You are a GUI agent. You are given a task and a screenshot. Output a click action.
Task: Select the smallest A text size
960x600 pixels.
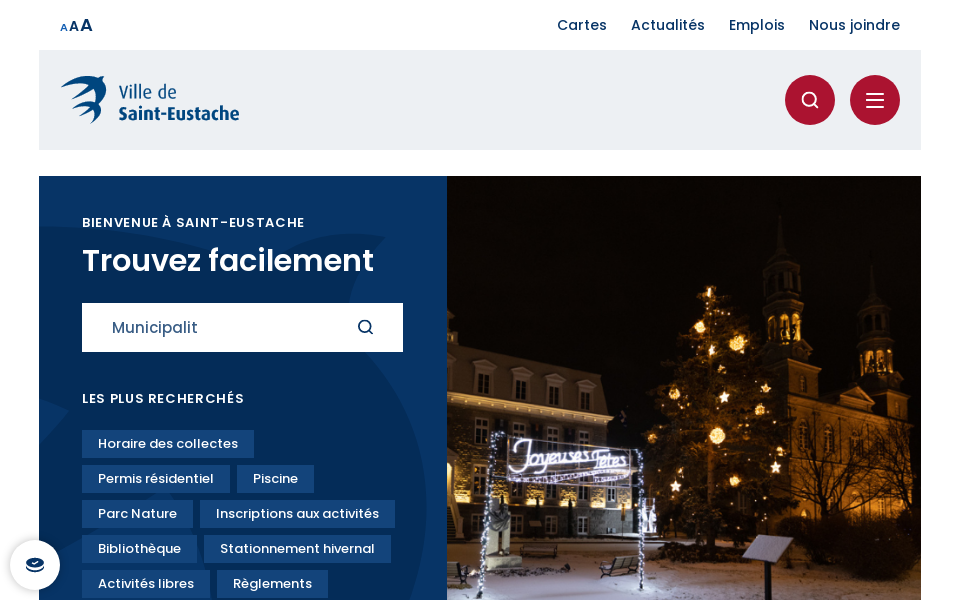click(64, 27)
